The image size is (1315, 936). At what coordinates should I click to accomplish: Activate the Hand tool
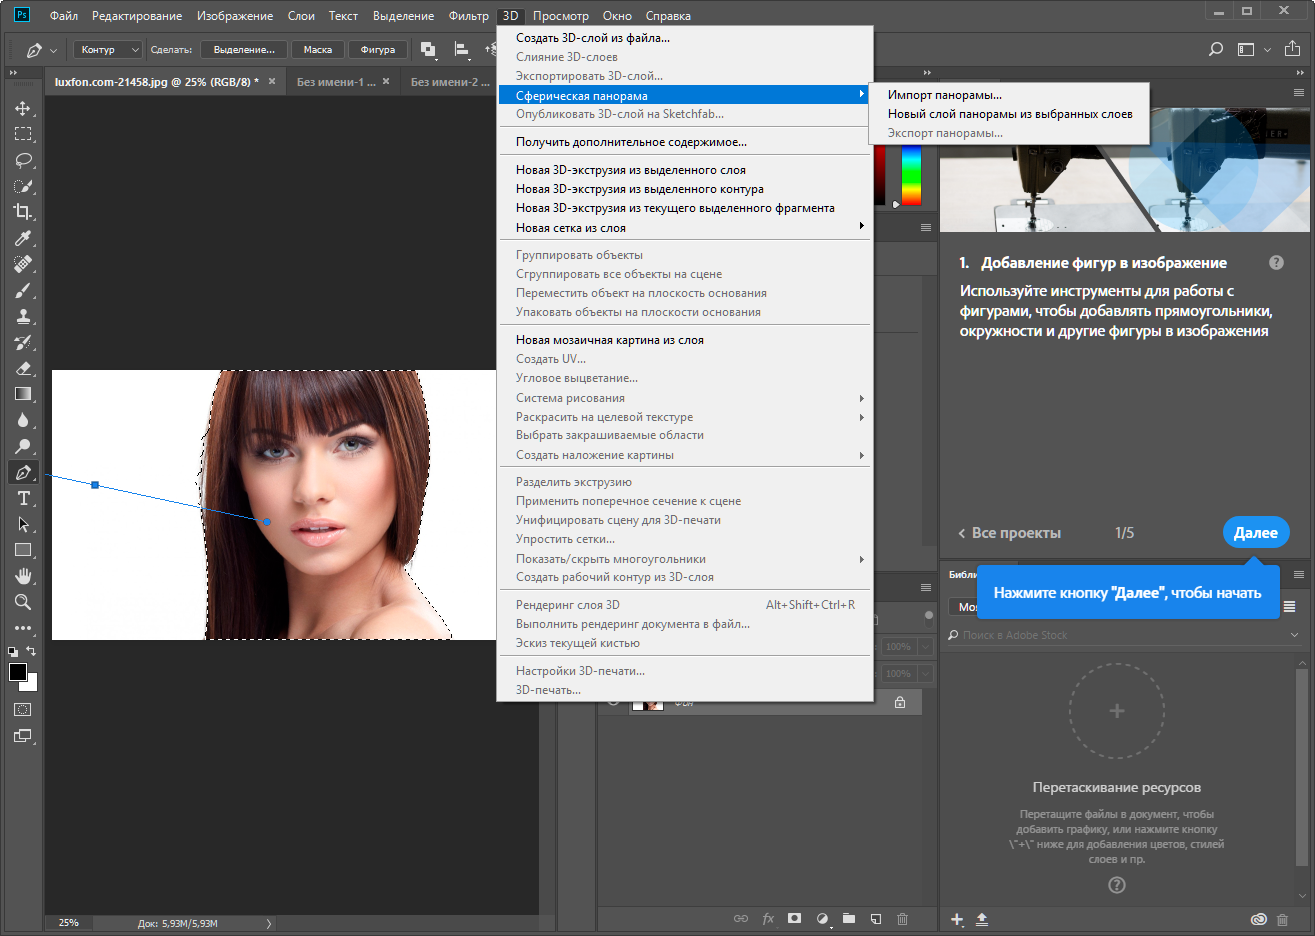[x=23, y=576]
